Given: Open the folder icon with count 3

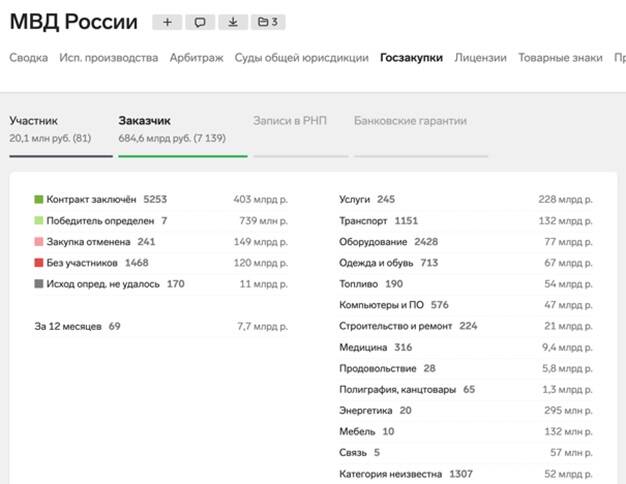Looking at the screenshot, I should (268, 22).
